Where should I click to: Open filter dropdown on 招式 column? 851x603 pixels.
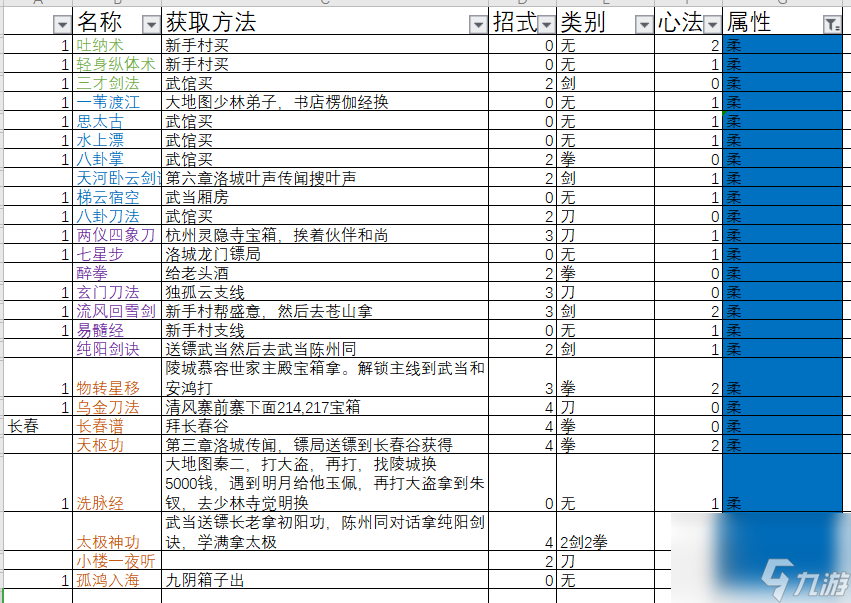point(547,24)
